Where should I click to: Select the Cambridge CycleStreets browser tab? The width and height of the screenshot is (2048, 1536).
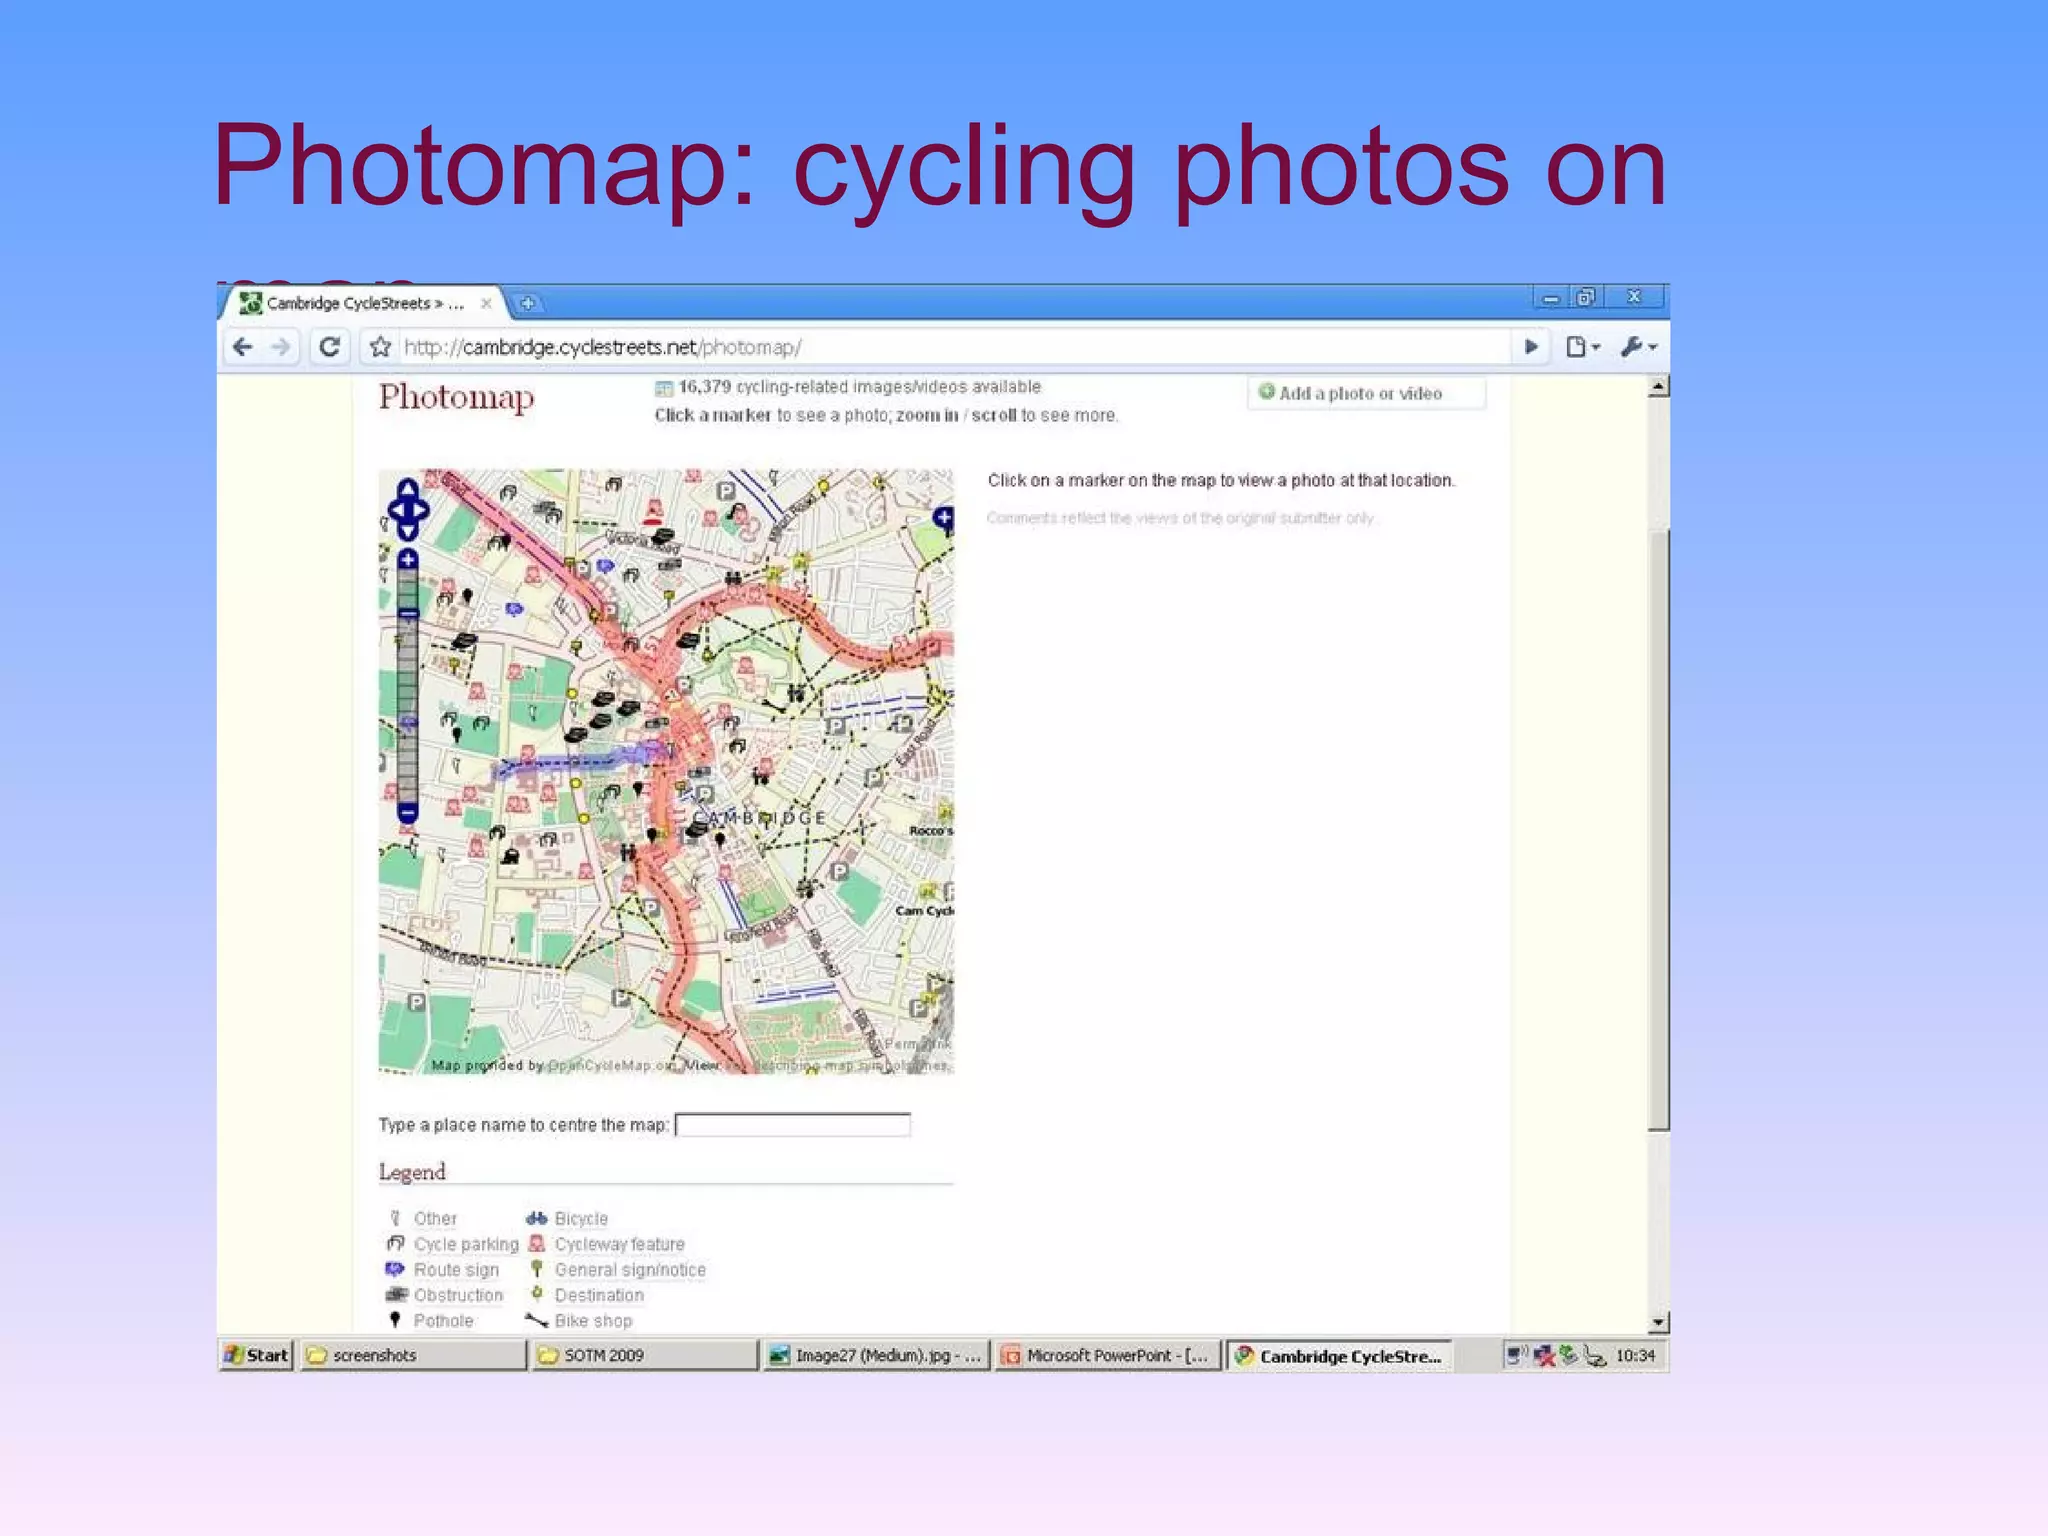(x=363, y=303)
